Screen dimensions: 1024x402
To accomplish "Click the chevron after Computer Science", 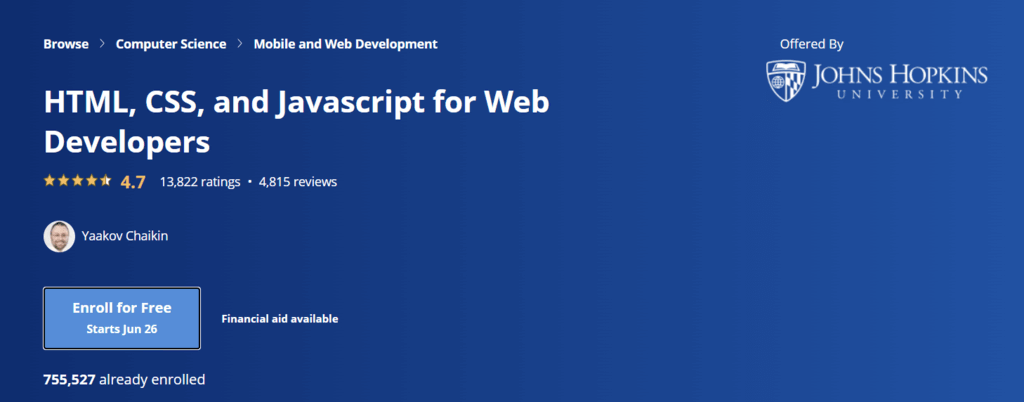I will click(240, 44).
